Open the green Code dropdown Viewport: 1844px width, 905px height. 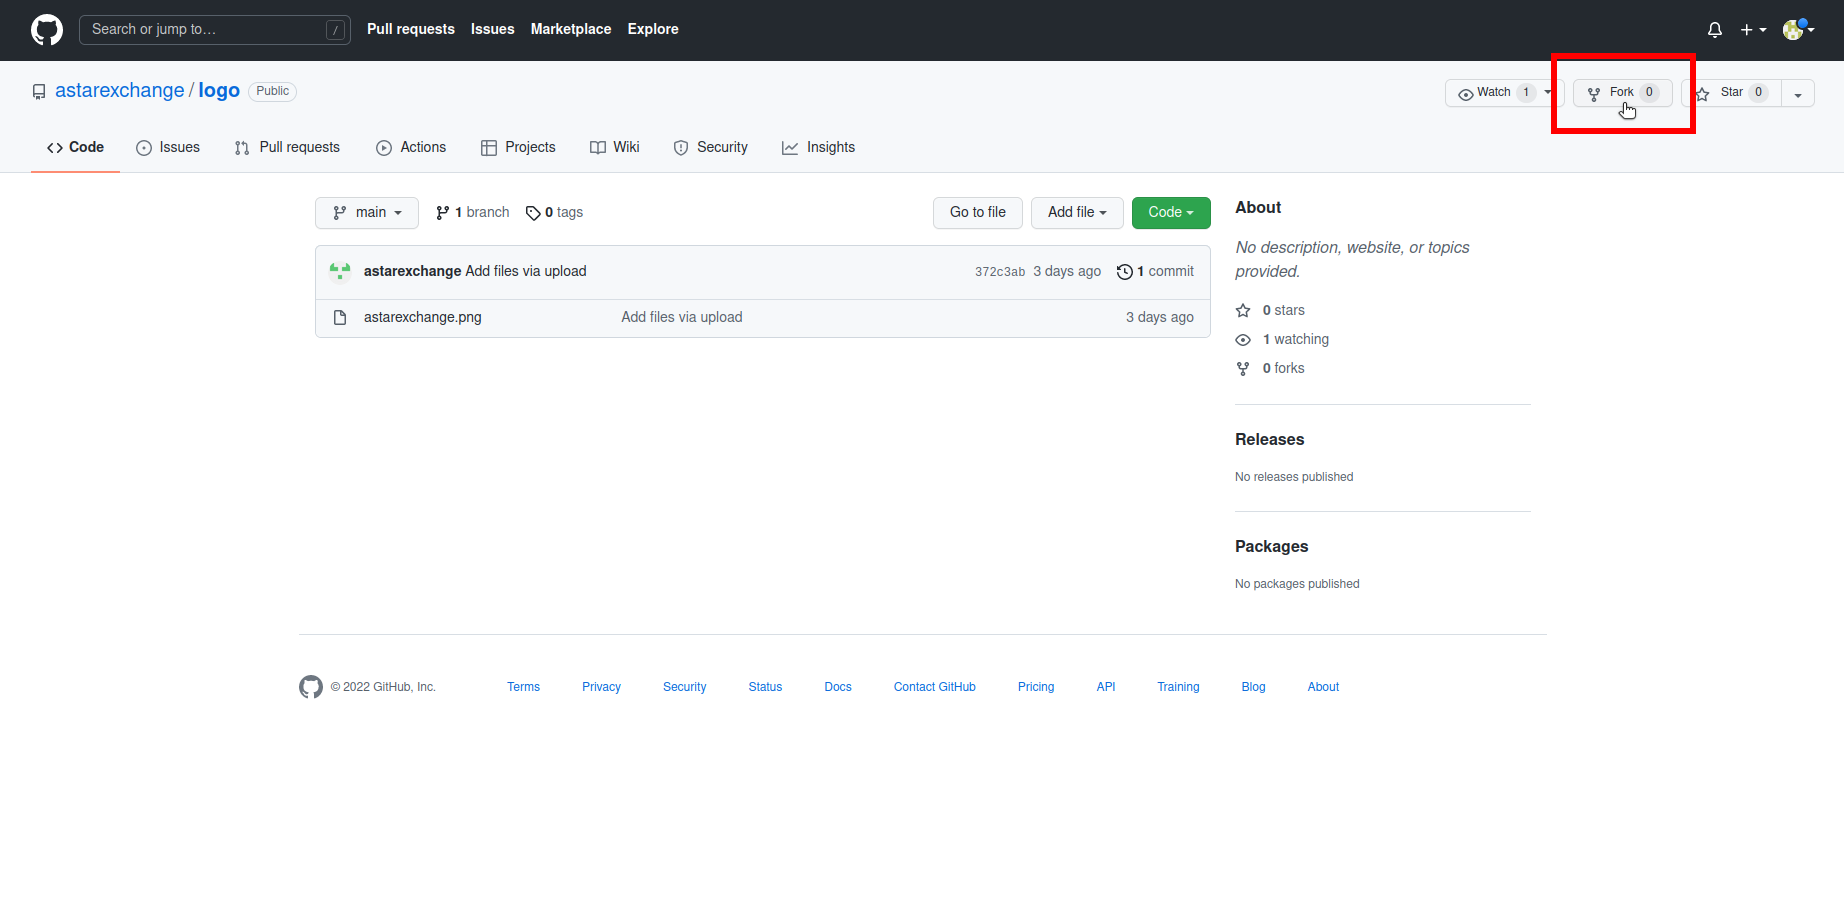1171,212
